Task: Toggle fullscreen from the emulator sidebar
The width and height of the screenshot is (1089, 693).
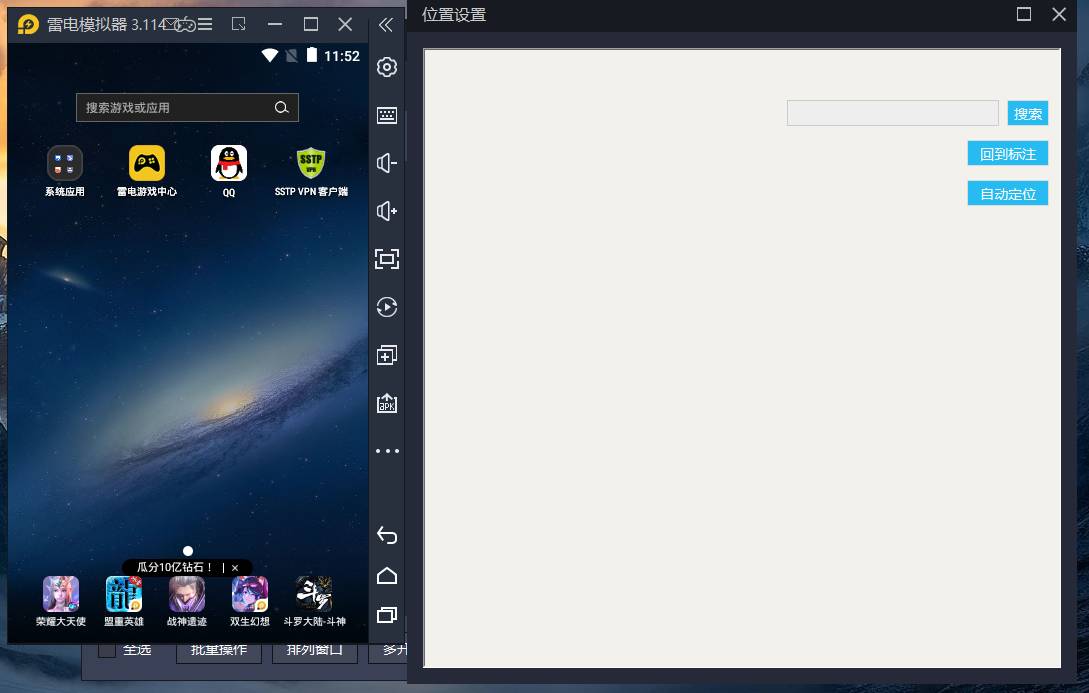Action: (387, 259)
